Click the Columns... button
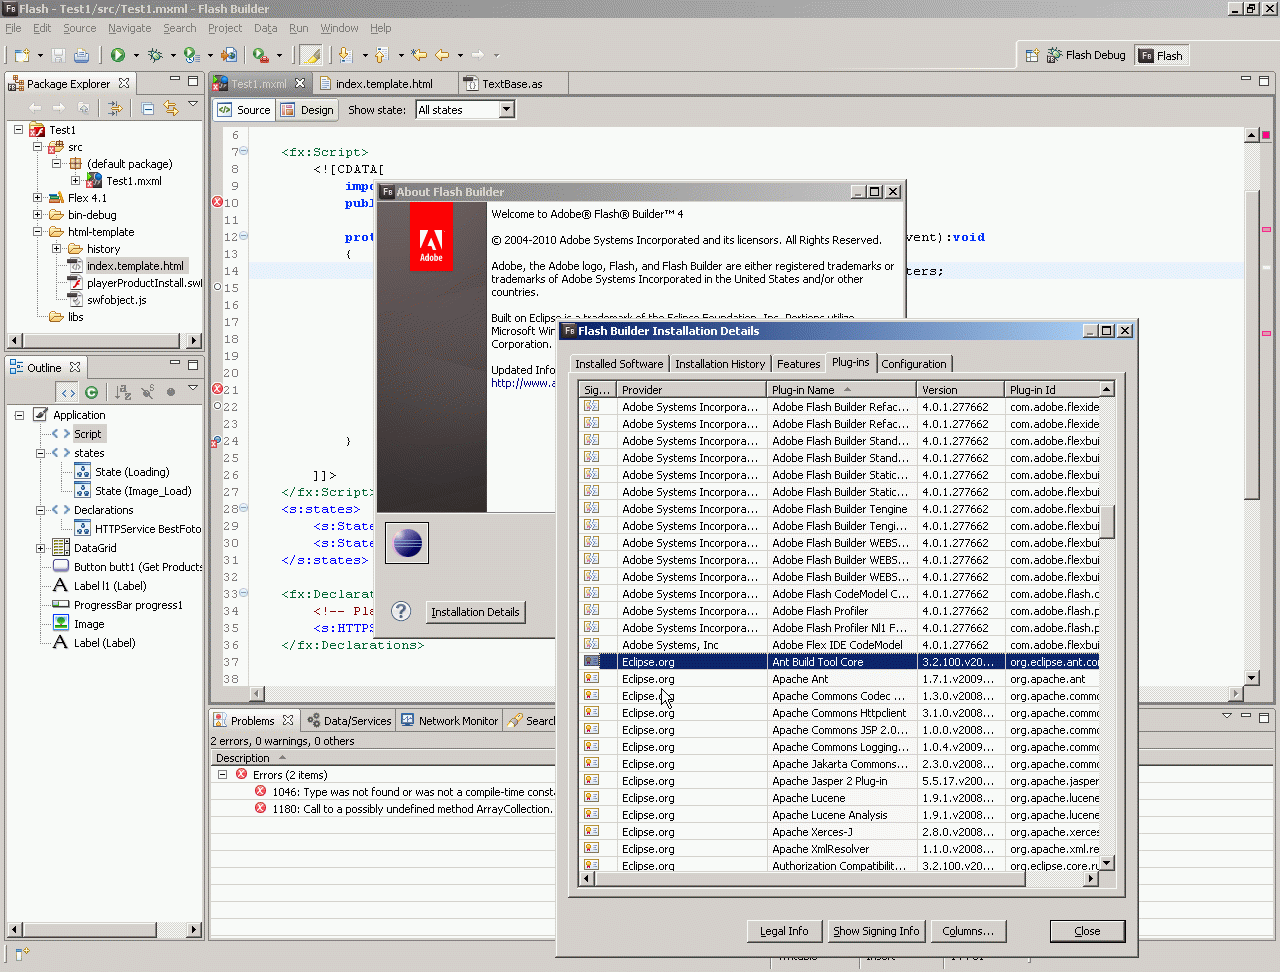Screen dimensions: 1280x972 tap(968, 931)
